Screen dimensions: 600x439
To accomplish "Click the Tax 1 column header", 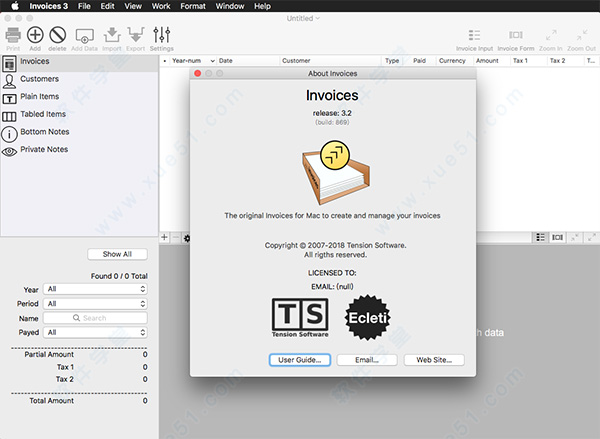I will 528,60.
